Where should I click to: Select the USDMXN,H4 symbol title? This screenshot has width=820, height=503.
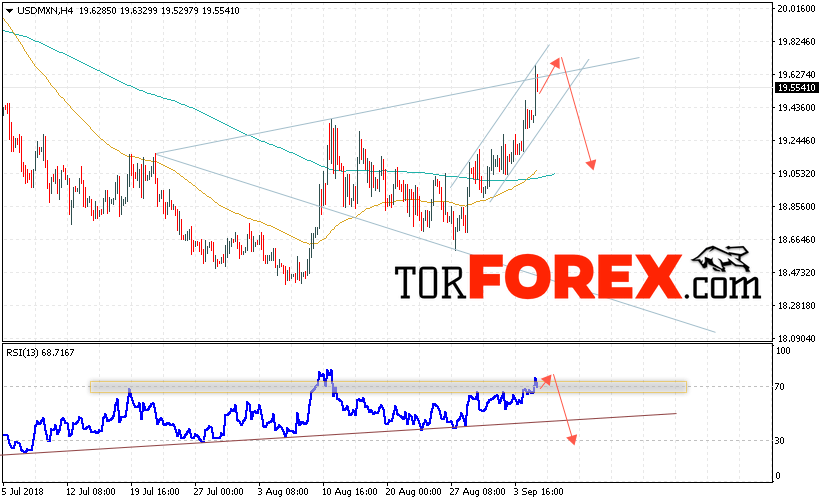point(45,10)
